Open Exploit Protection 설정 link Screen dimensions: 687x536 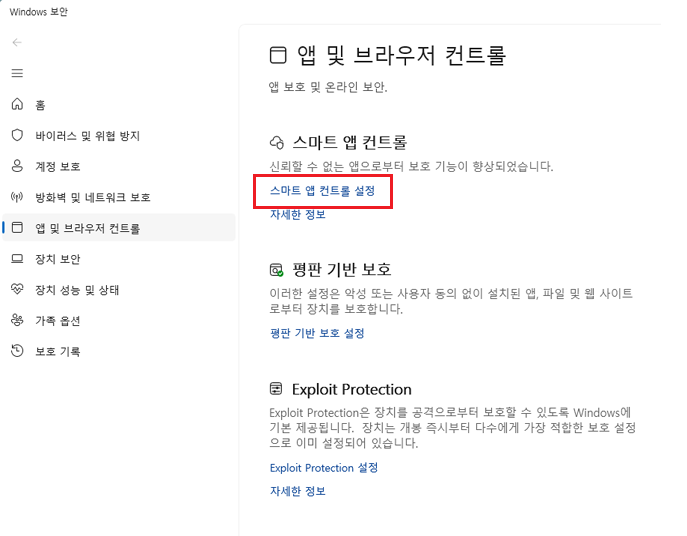coord(324,468)
